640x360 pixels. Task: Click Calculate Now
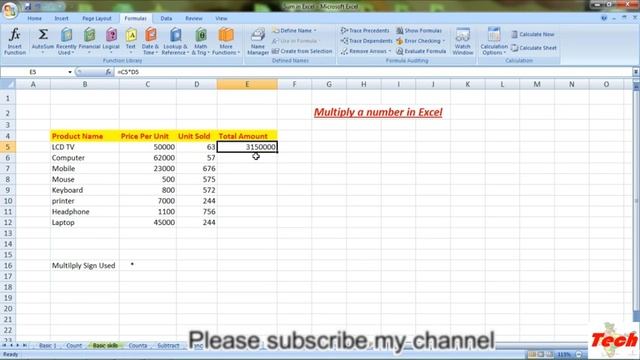coord(533,34)
